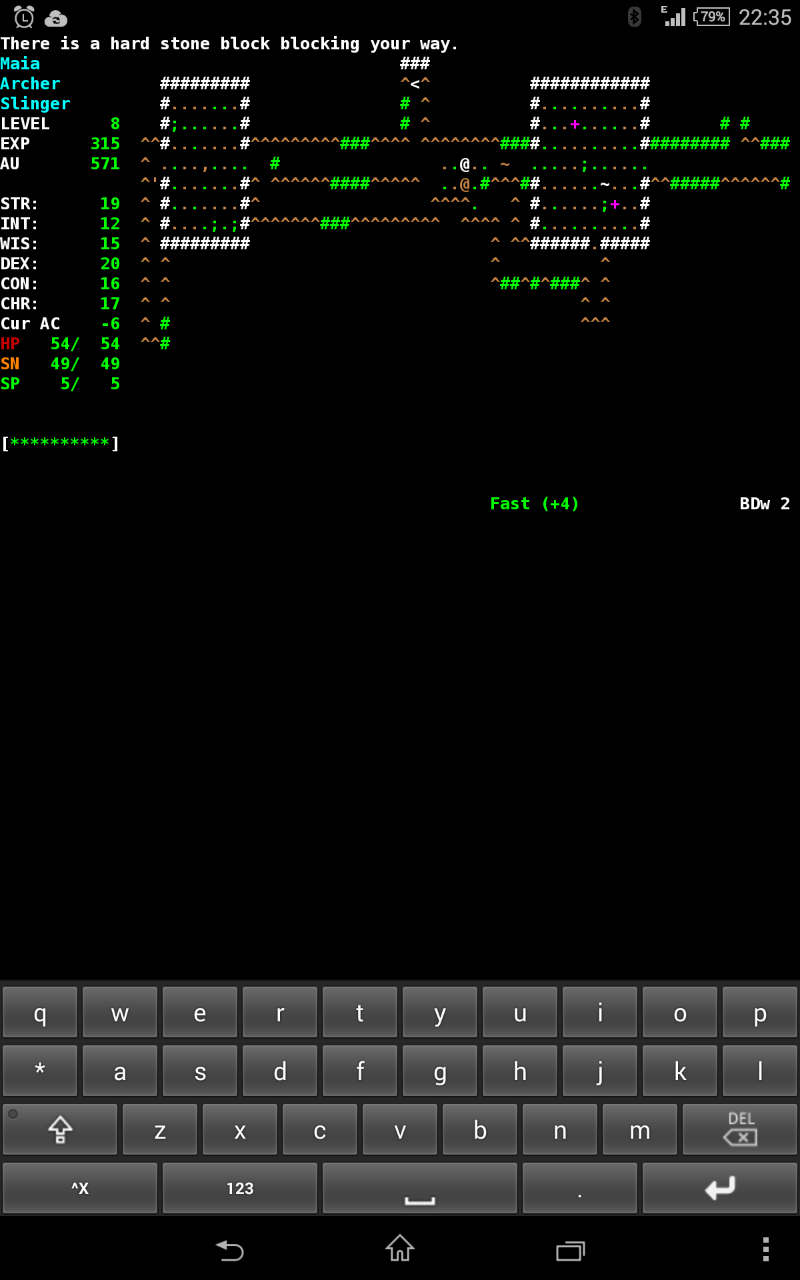The height and width of the screenshot is (1280, 800).
Task: Tap the f key on keyboard
Action: tap(360, 1071)
